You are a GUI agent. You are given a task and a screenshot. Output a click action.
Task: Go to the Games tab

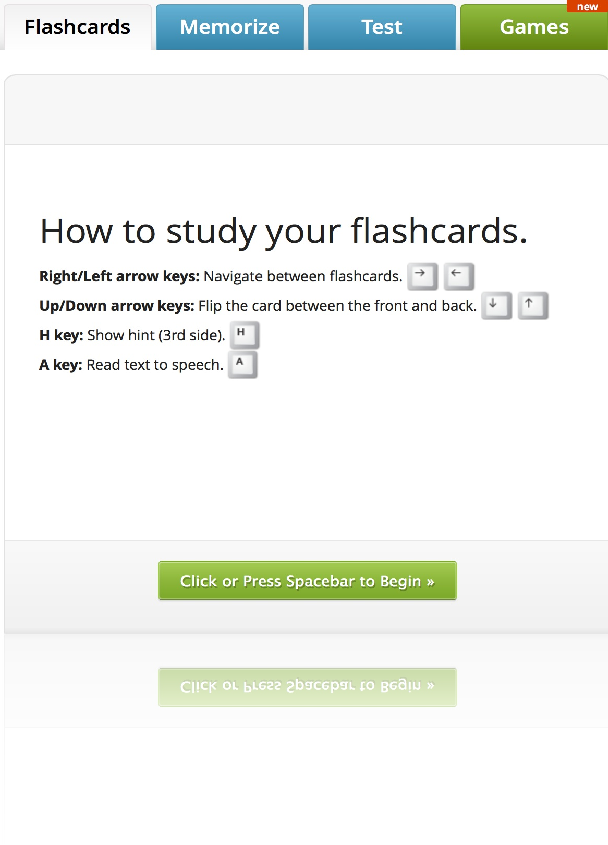click(x=533, y=27)
